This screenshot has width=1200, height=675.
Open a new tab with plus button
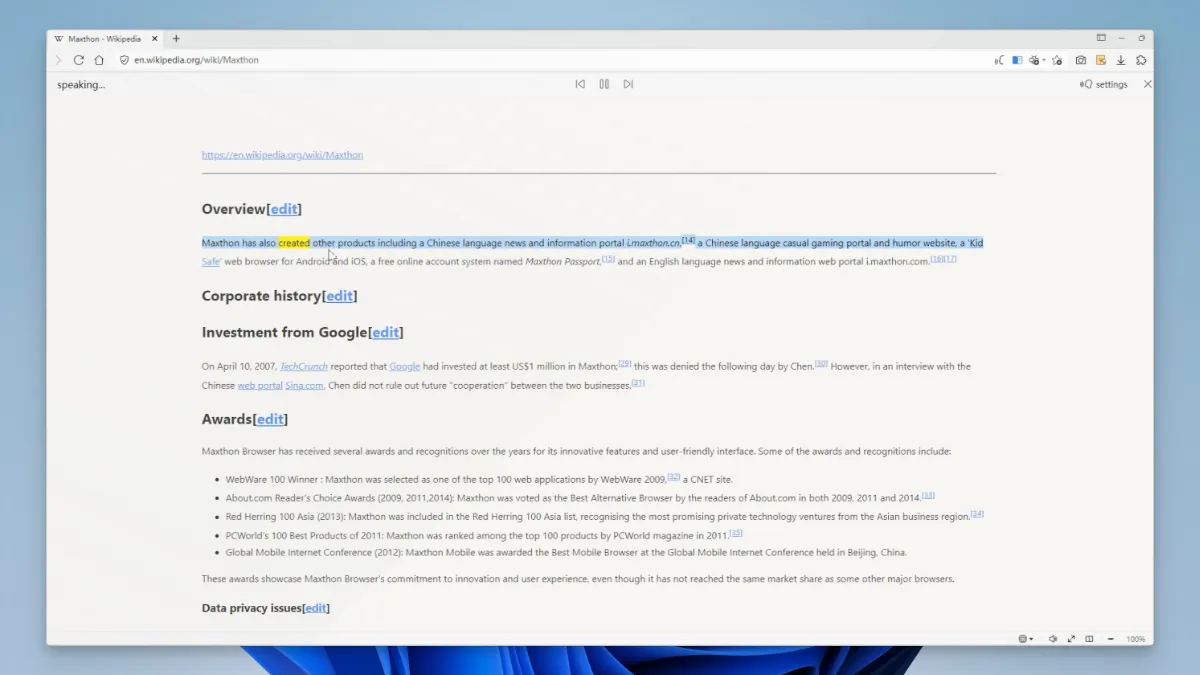[176, 39]
